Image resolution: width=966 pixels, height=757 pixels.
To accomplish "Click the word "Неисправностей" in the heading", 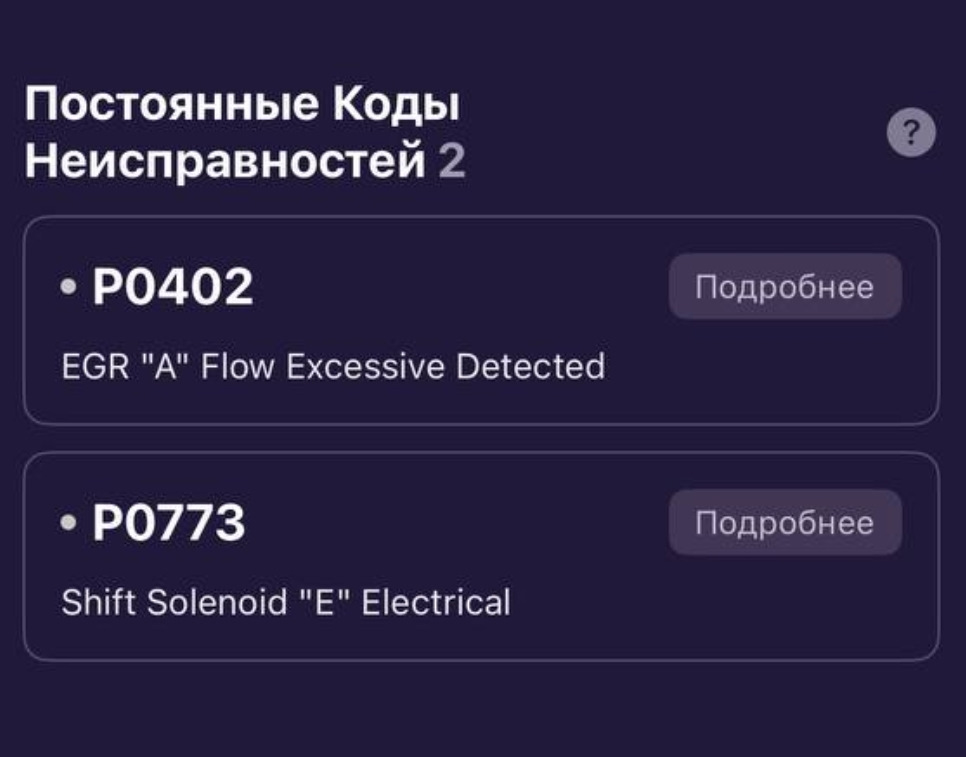I will pos(225,161).
